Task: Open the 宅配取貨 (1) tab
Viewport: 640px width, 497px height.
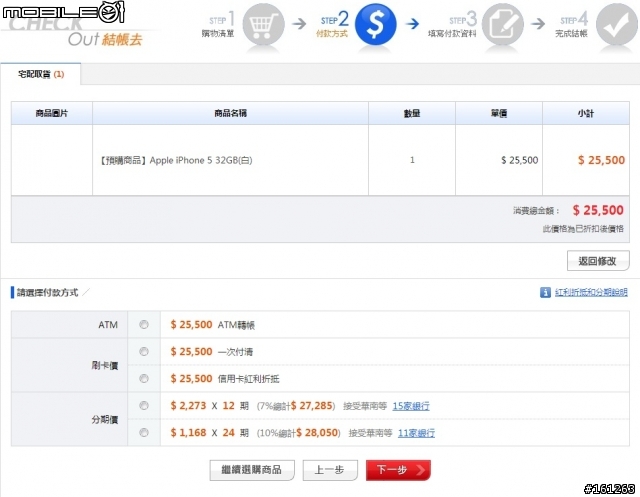Action: (x=41, y=74)
